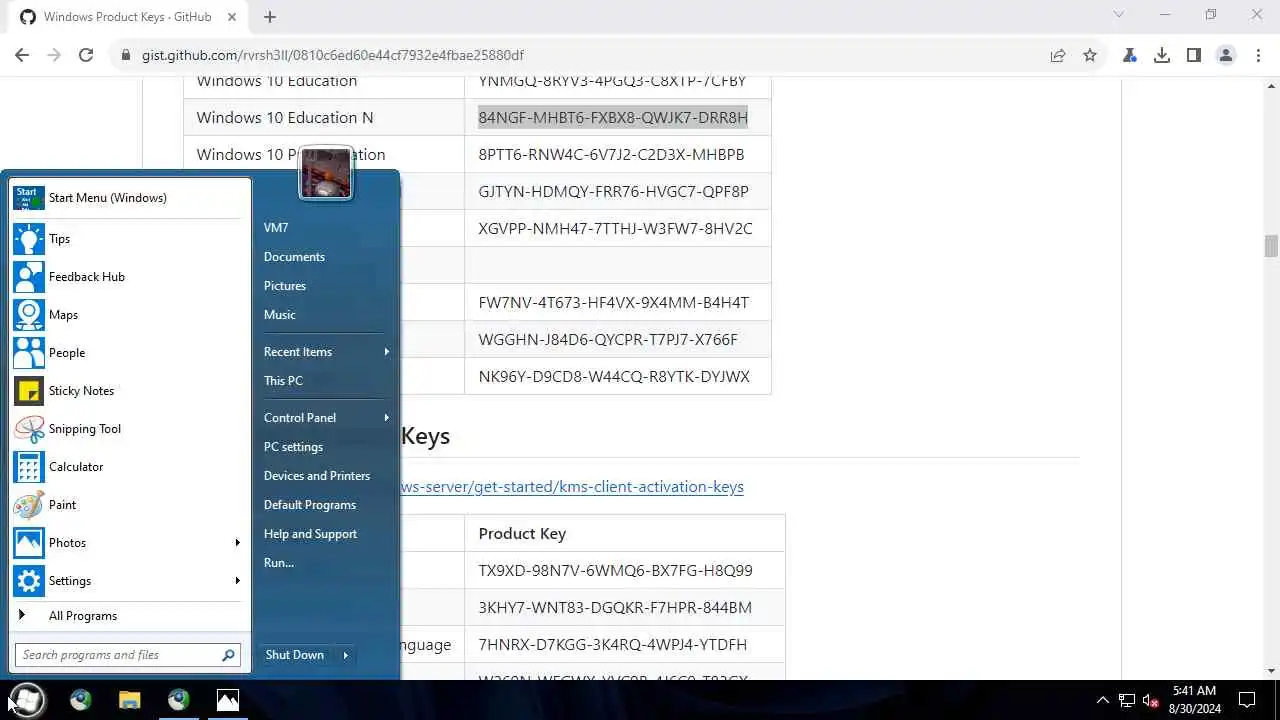Open the Start Menu (Windows) entry icon

(x=29, y=198)
